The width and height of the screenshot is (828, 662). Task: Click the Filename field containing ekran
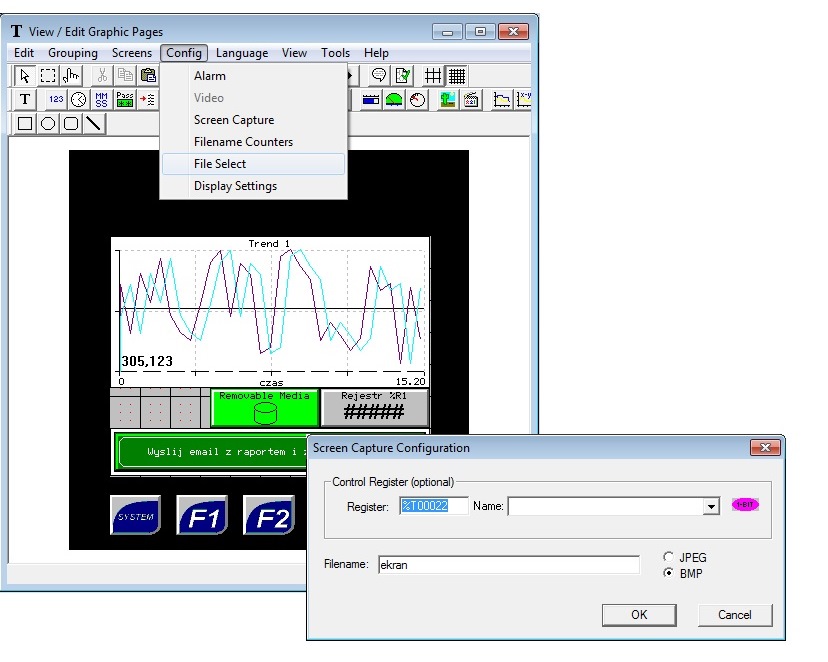(x=509, y=565)
